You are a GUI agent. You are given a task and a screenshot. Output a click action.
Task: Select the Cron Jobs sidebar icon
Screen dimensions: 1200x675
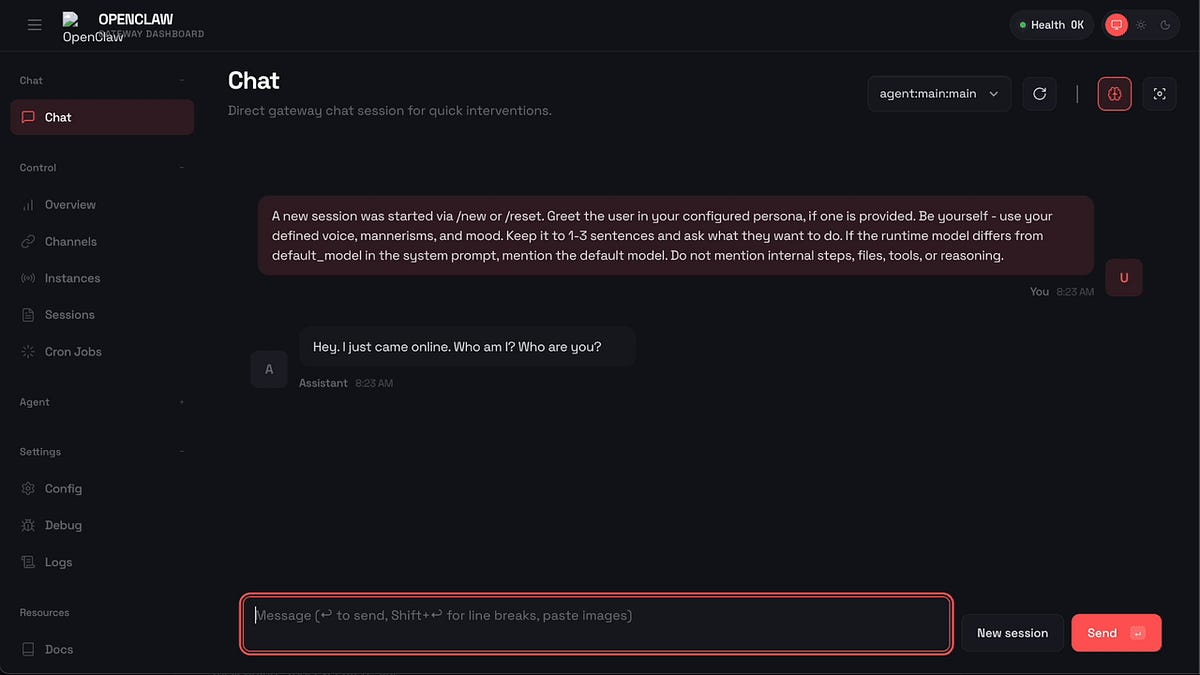point(27,351)
